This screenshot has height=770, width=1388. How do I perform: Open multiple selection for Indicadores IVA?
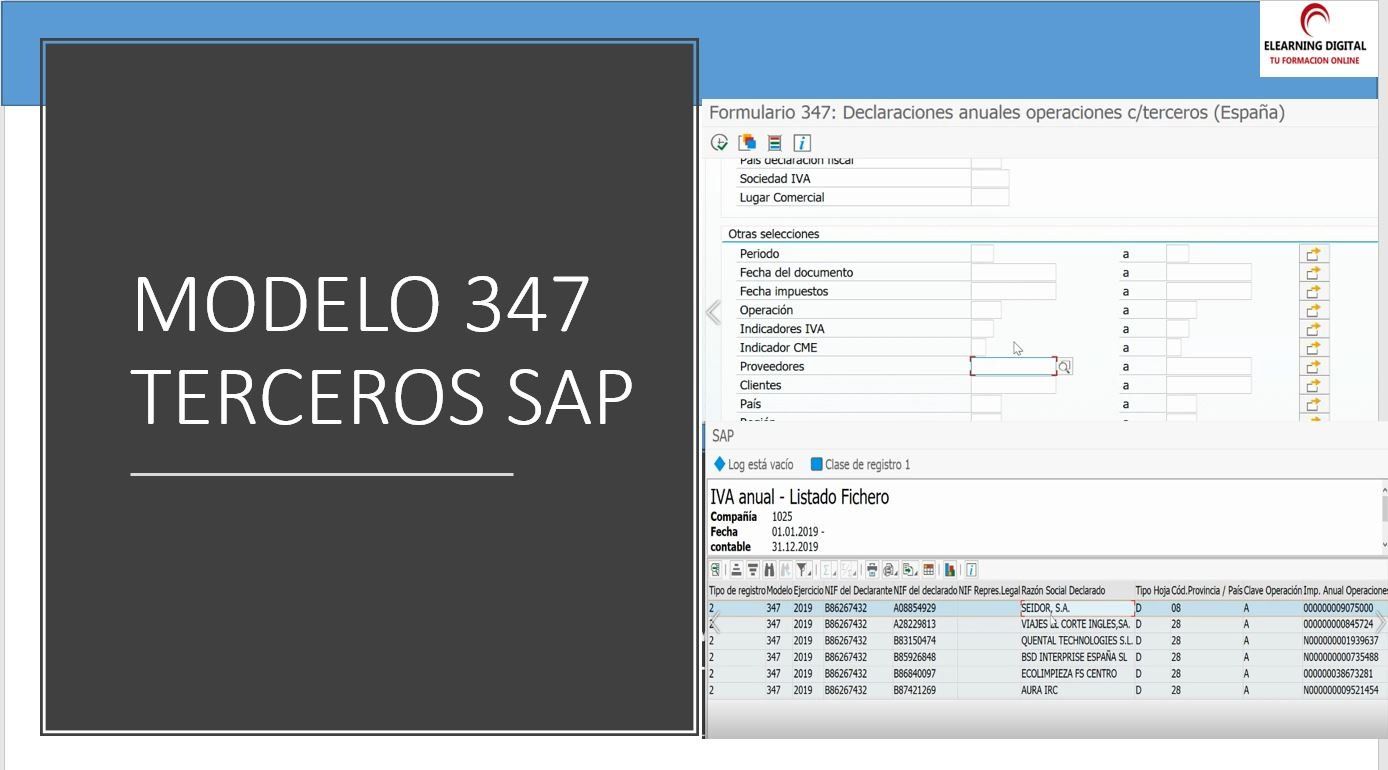[1313, 329]
